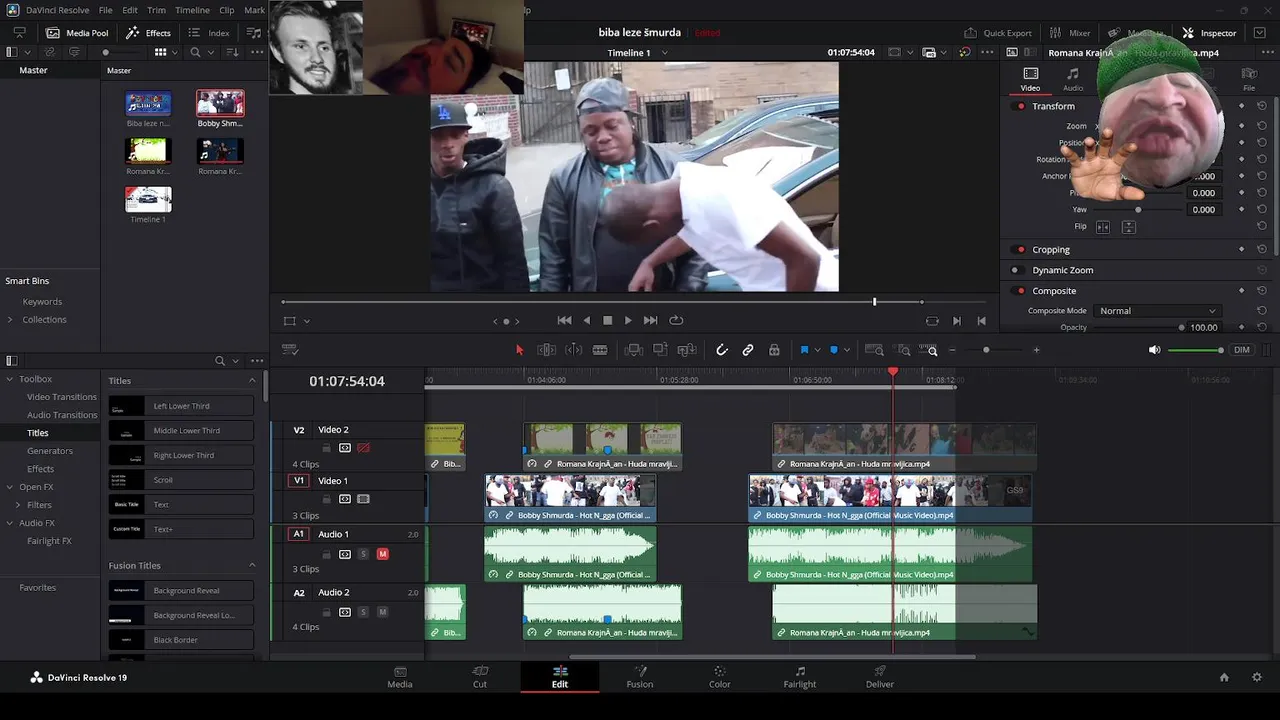Switch to the Color page
Screen dimensions: 1280x720
pyautogui.click(x=720, y=677)
